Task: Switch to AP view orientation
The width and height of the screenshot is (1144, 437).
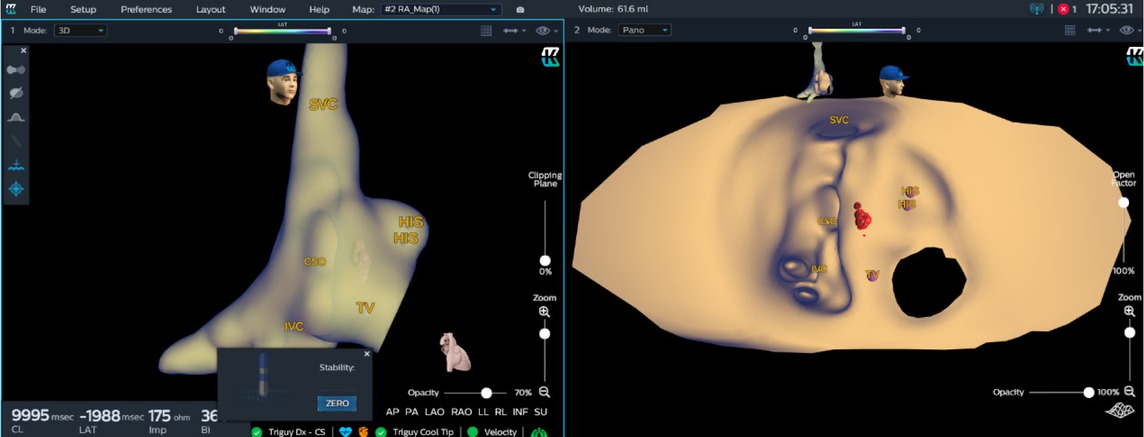Action: pos(393,412)
